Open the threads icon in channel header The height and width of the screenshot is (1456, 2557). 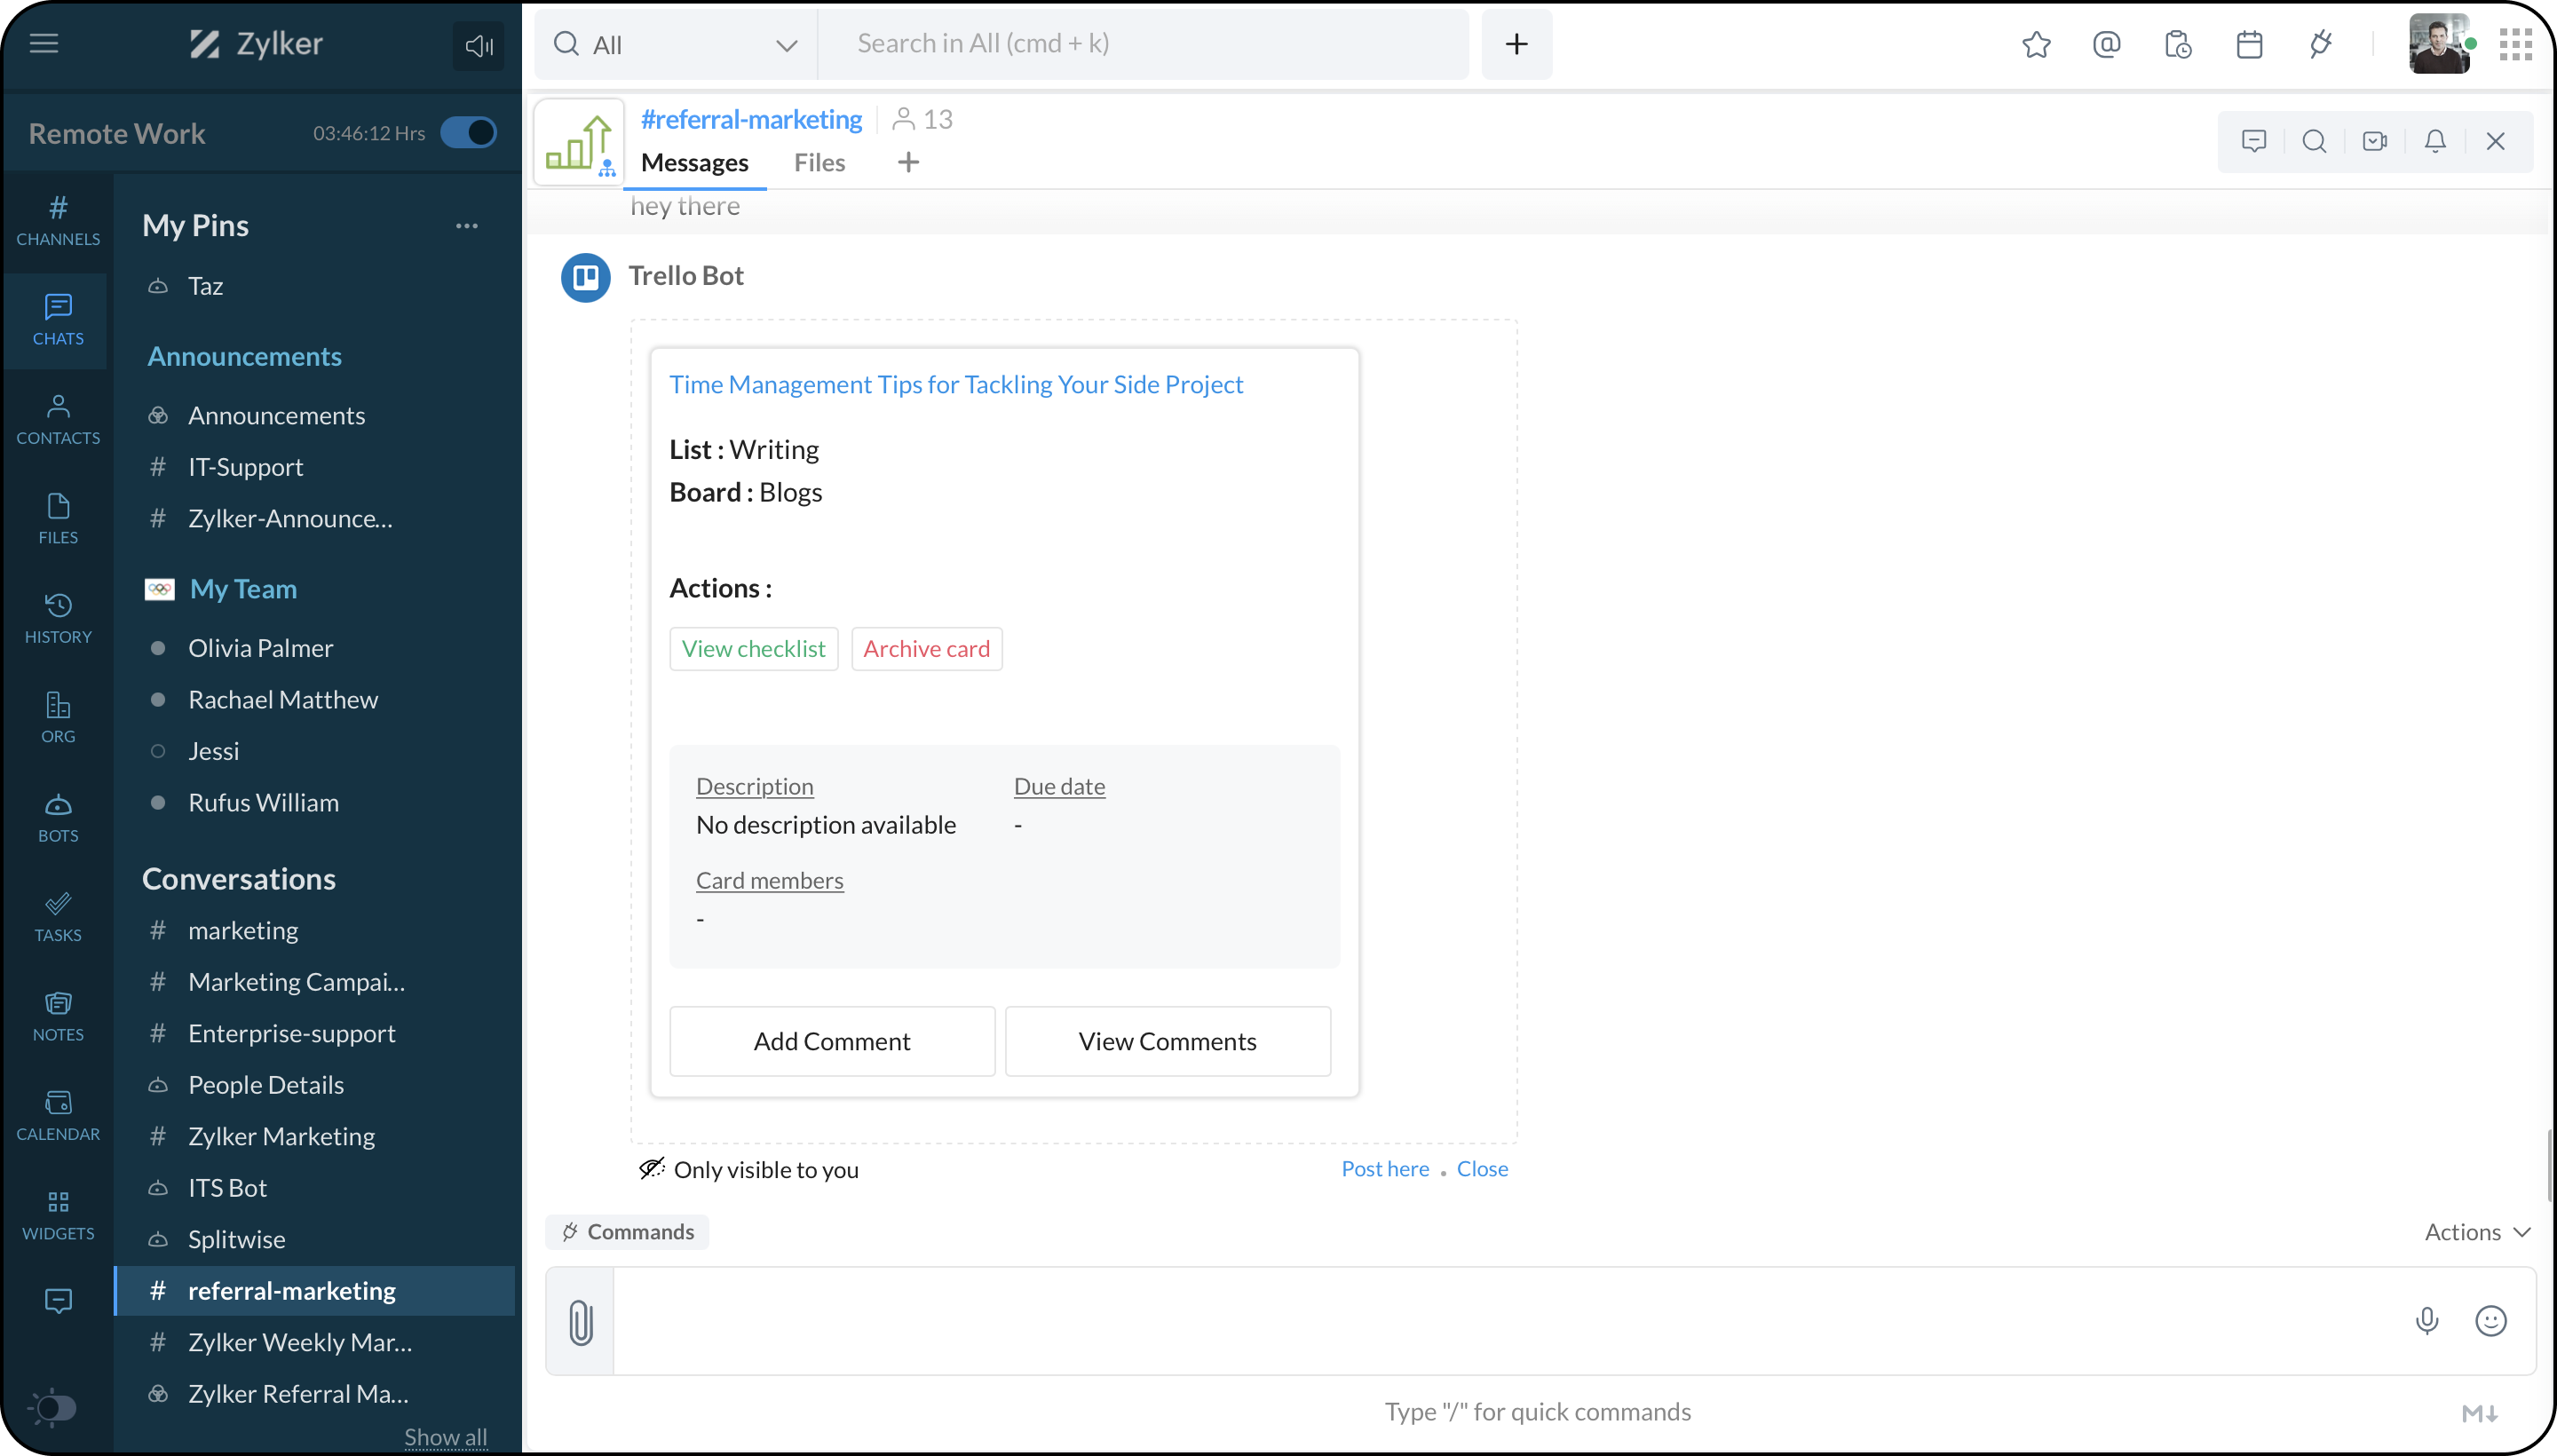point(2254,141)
